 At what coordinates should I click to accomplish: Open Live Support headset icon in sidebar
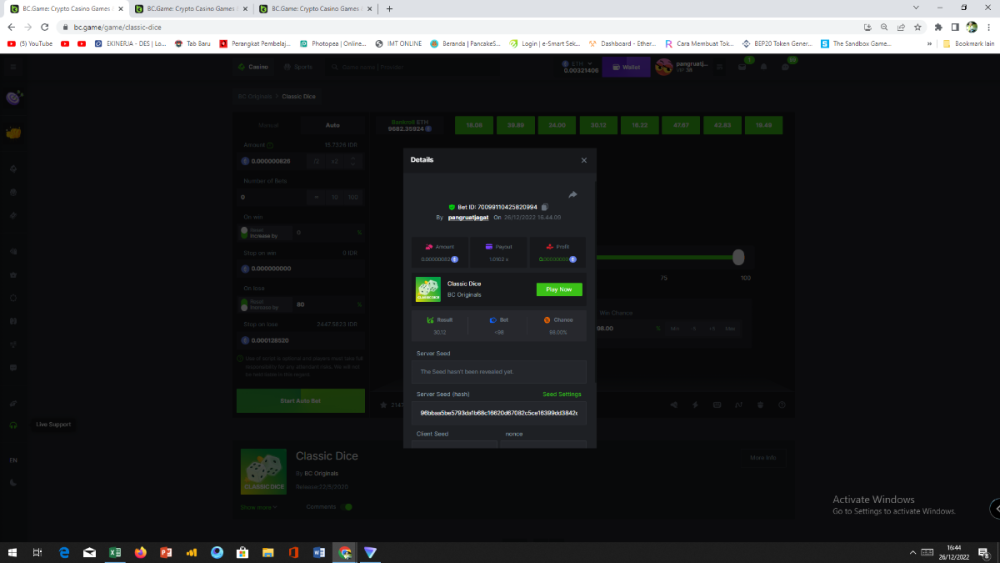coord(13,425)
